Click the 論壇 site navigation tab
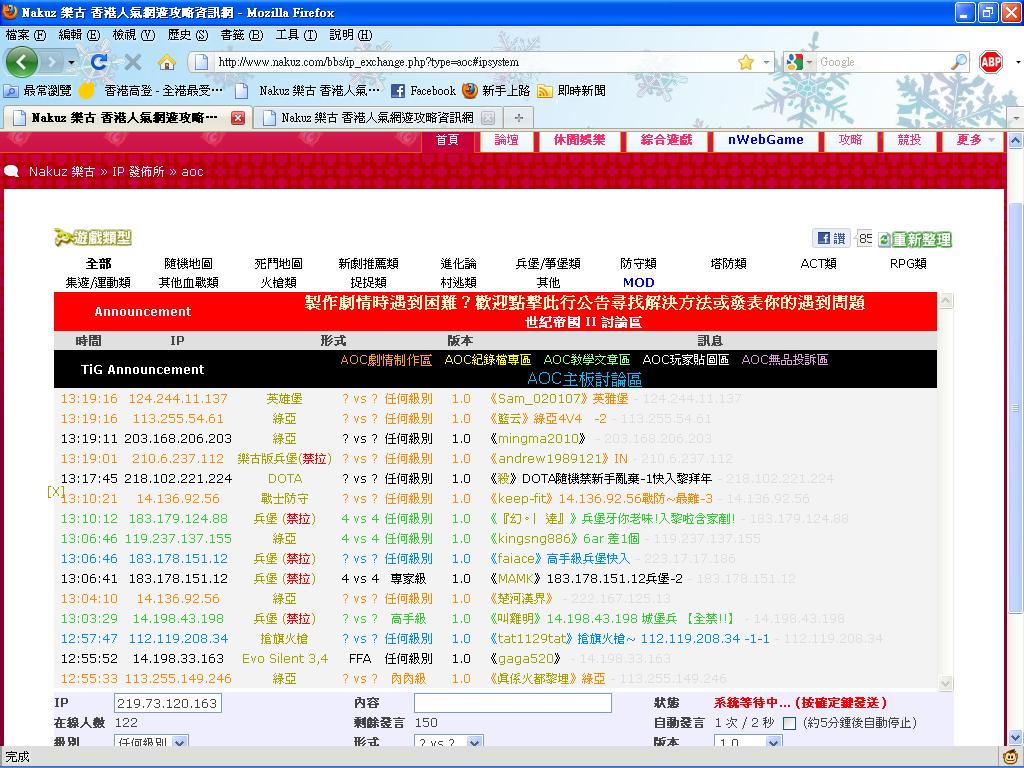This screenshot has width=1024, height=768. coord(507,140)
